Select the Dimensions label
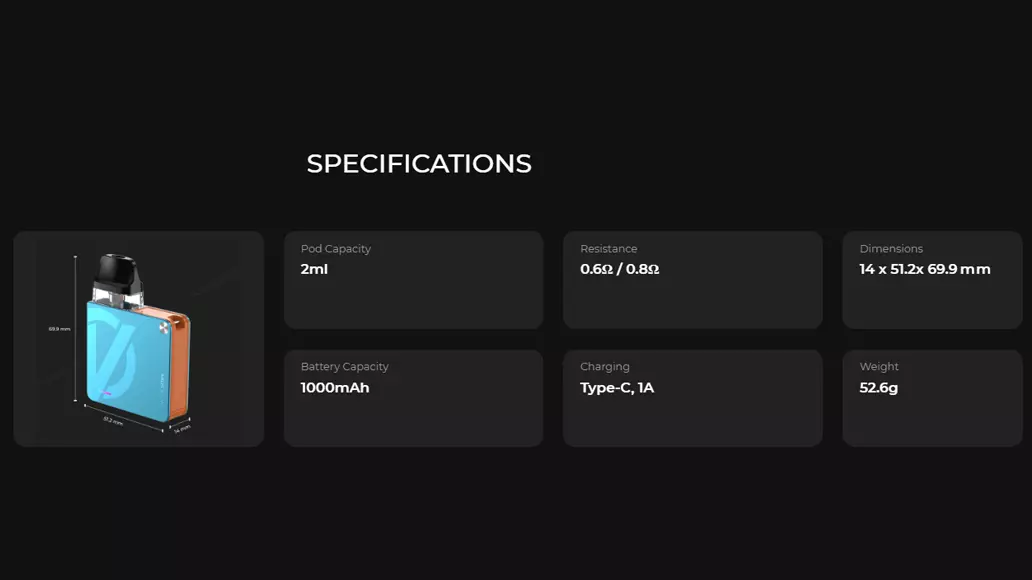 click(x=891, y=249)
